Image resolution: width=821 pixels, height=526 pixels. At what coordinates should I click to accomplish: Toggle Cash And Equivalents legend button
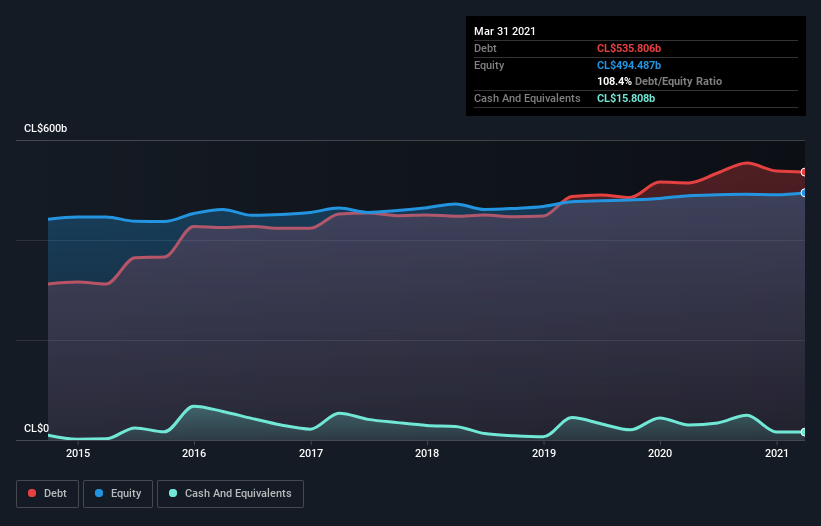[230, 494]
